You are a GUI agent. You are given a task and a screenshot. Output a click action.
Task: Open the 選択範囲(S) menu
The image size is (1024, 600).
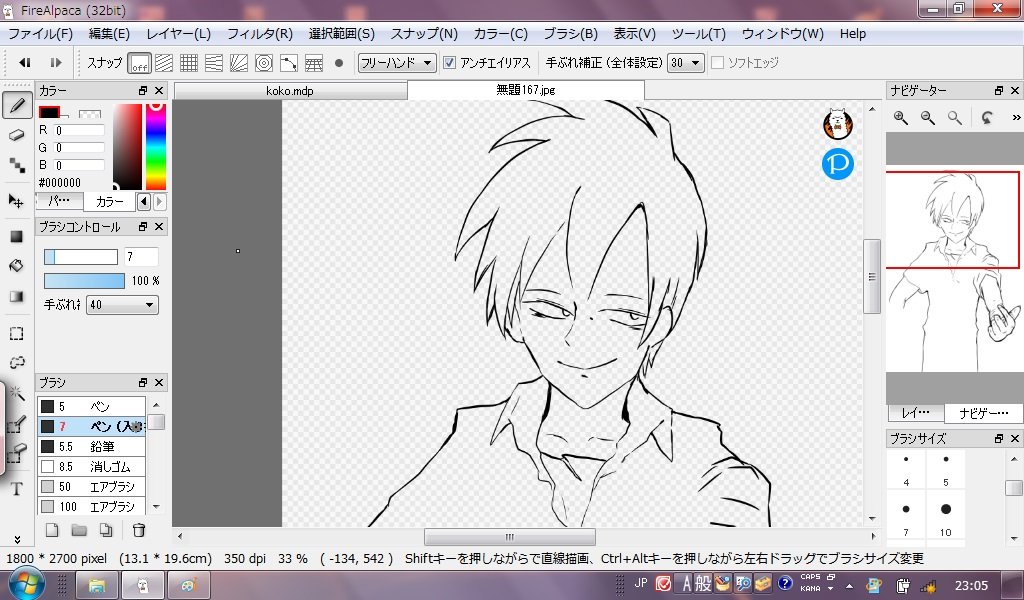pos(342,34)
